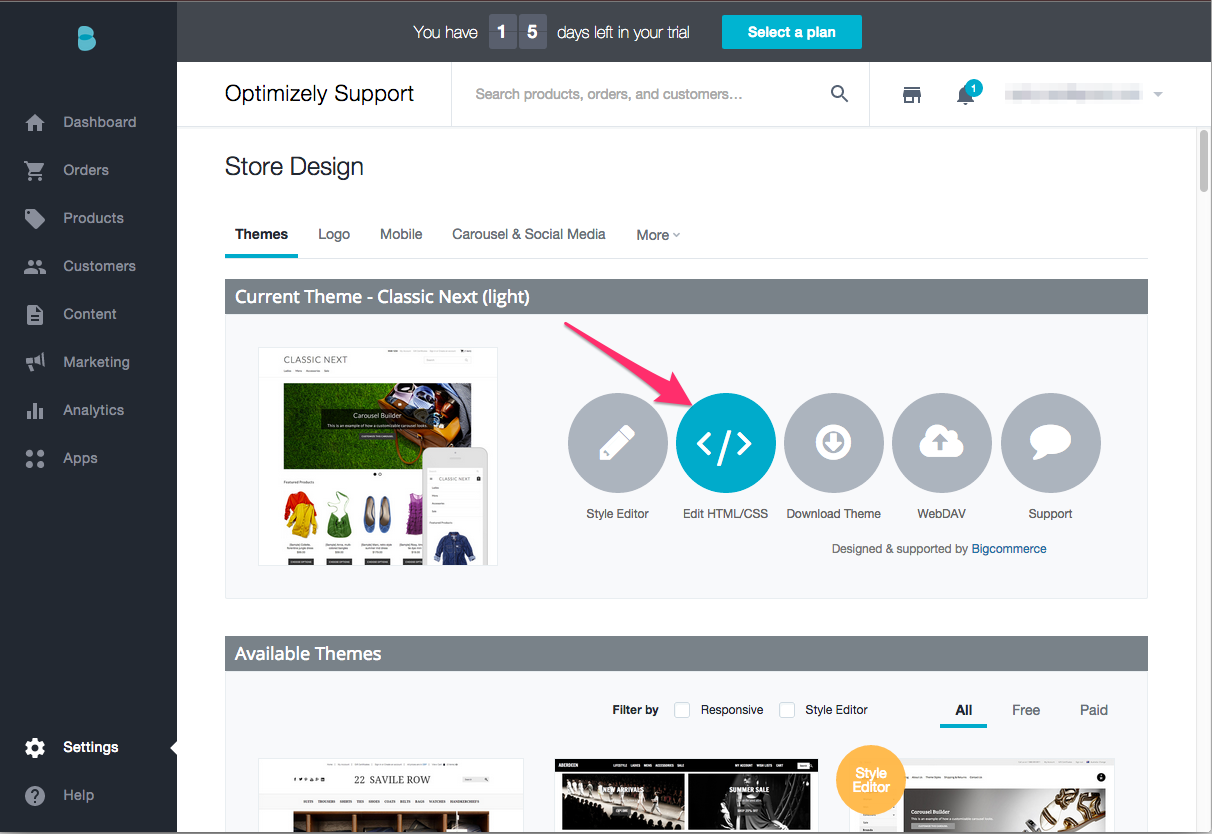Click the Optimizely Support store name
The image size is (1212, 834).
pos(320,94)
